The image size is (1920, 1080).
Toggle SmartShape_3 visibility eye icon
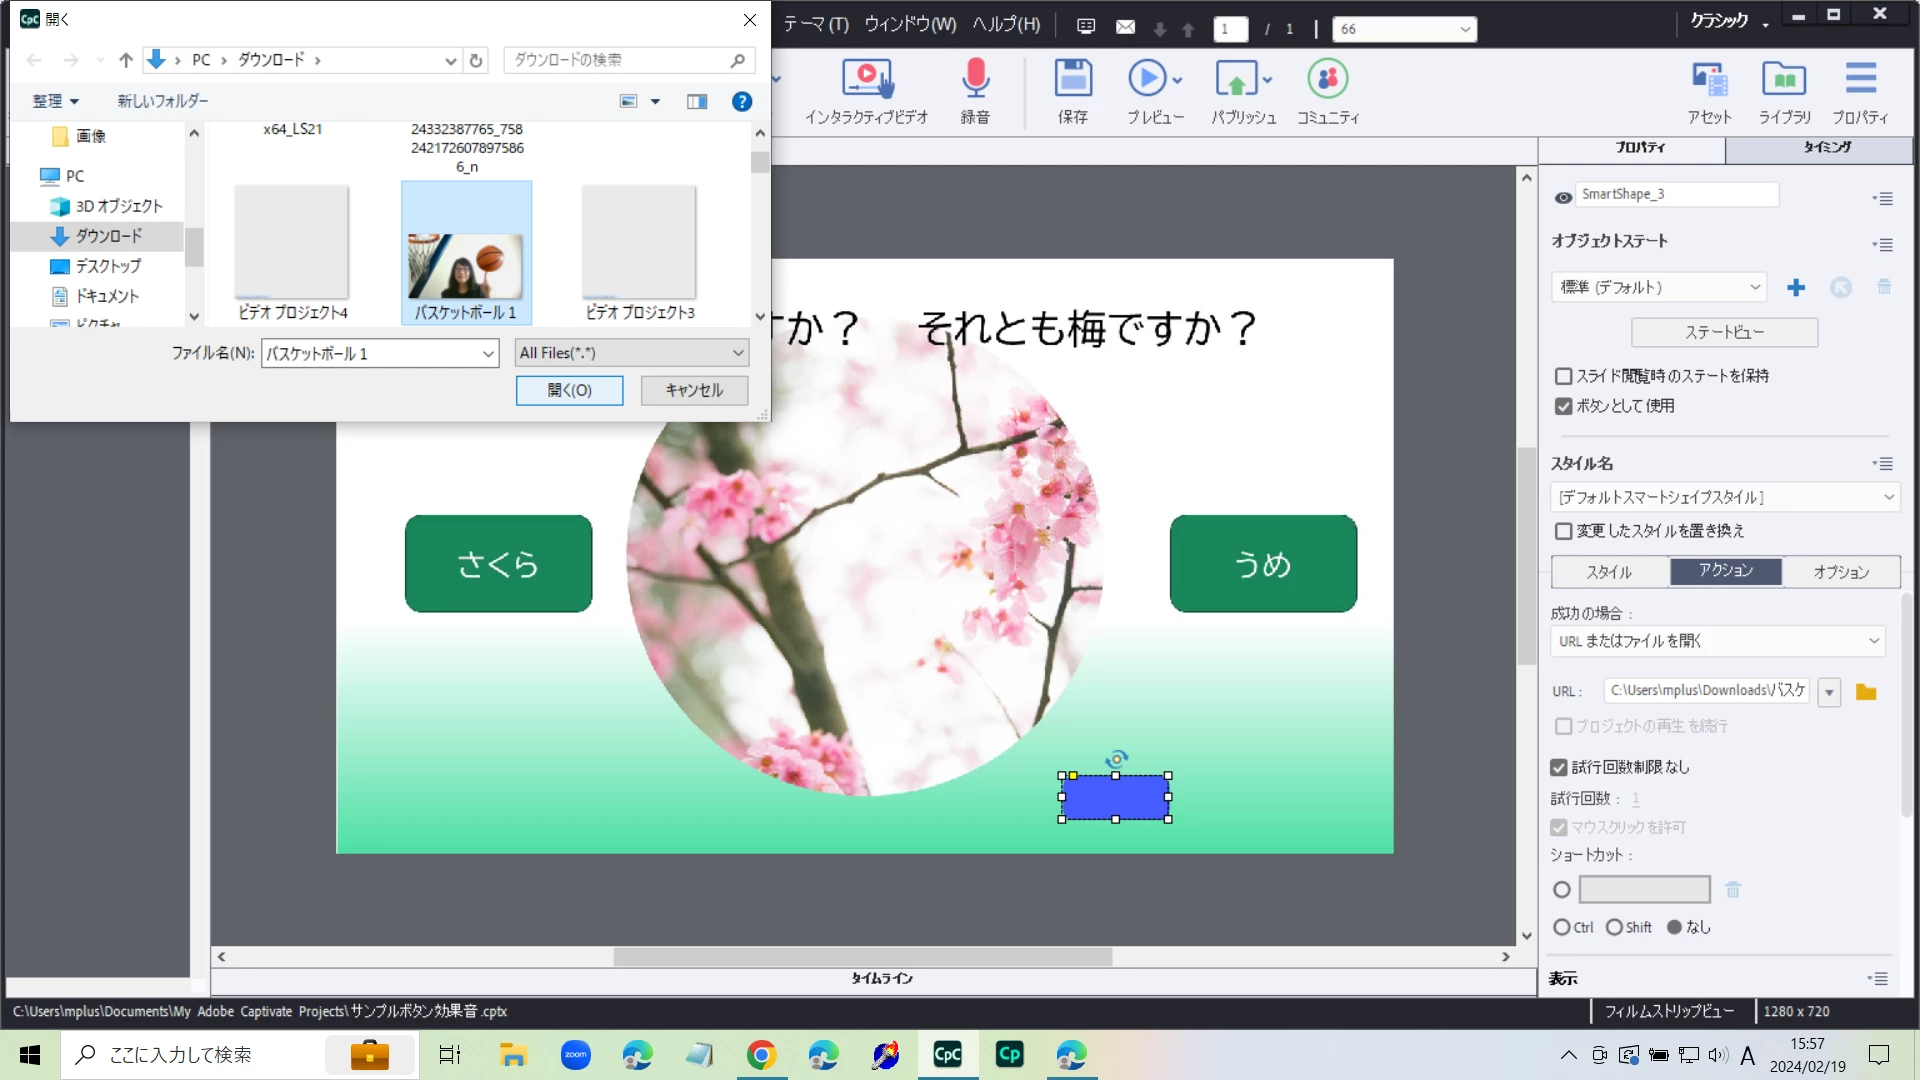click(x=1563, y=197)
